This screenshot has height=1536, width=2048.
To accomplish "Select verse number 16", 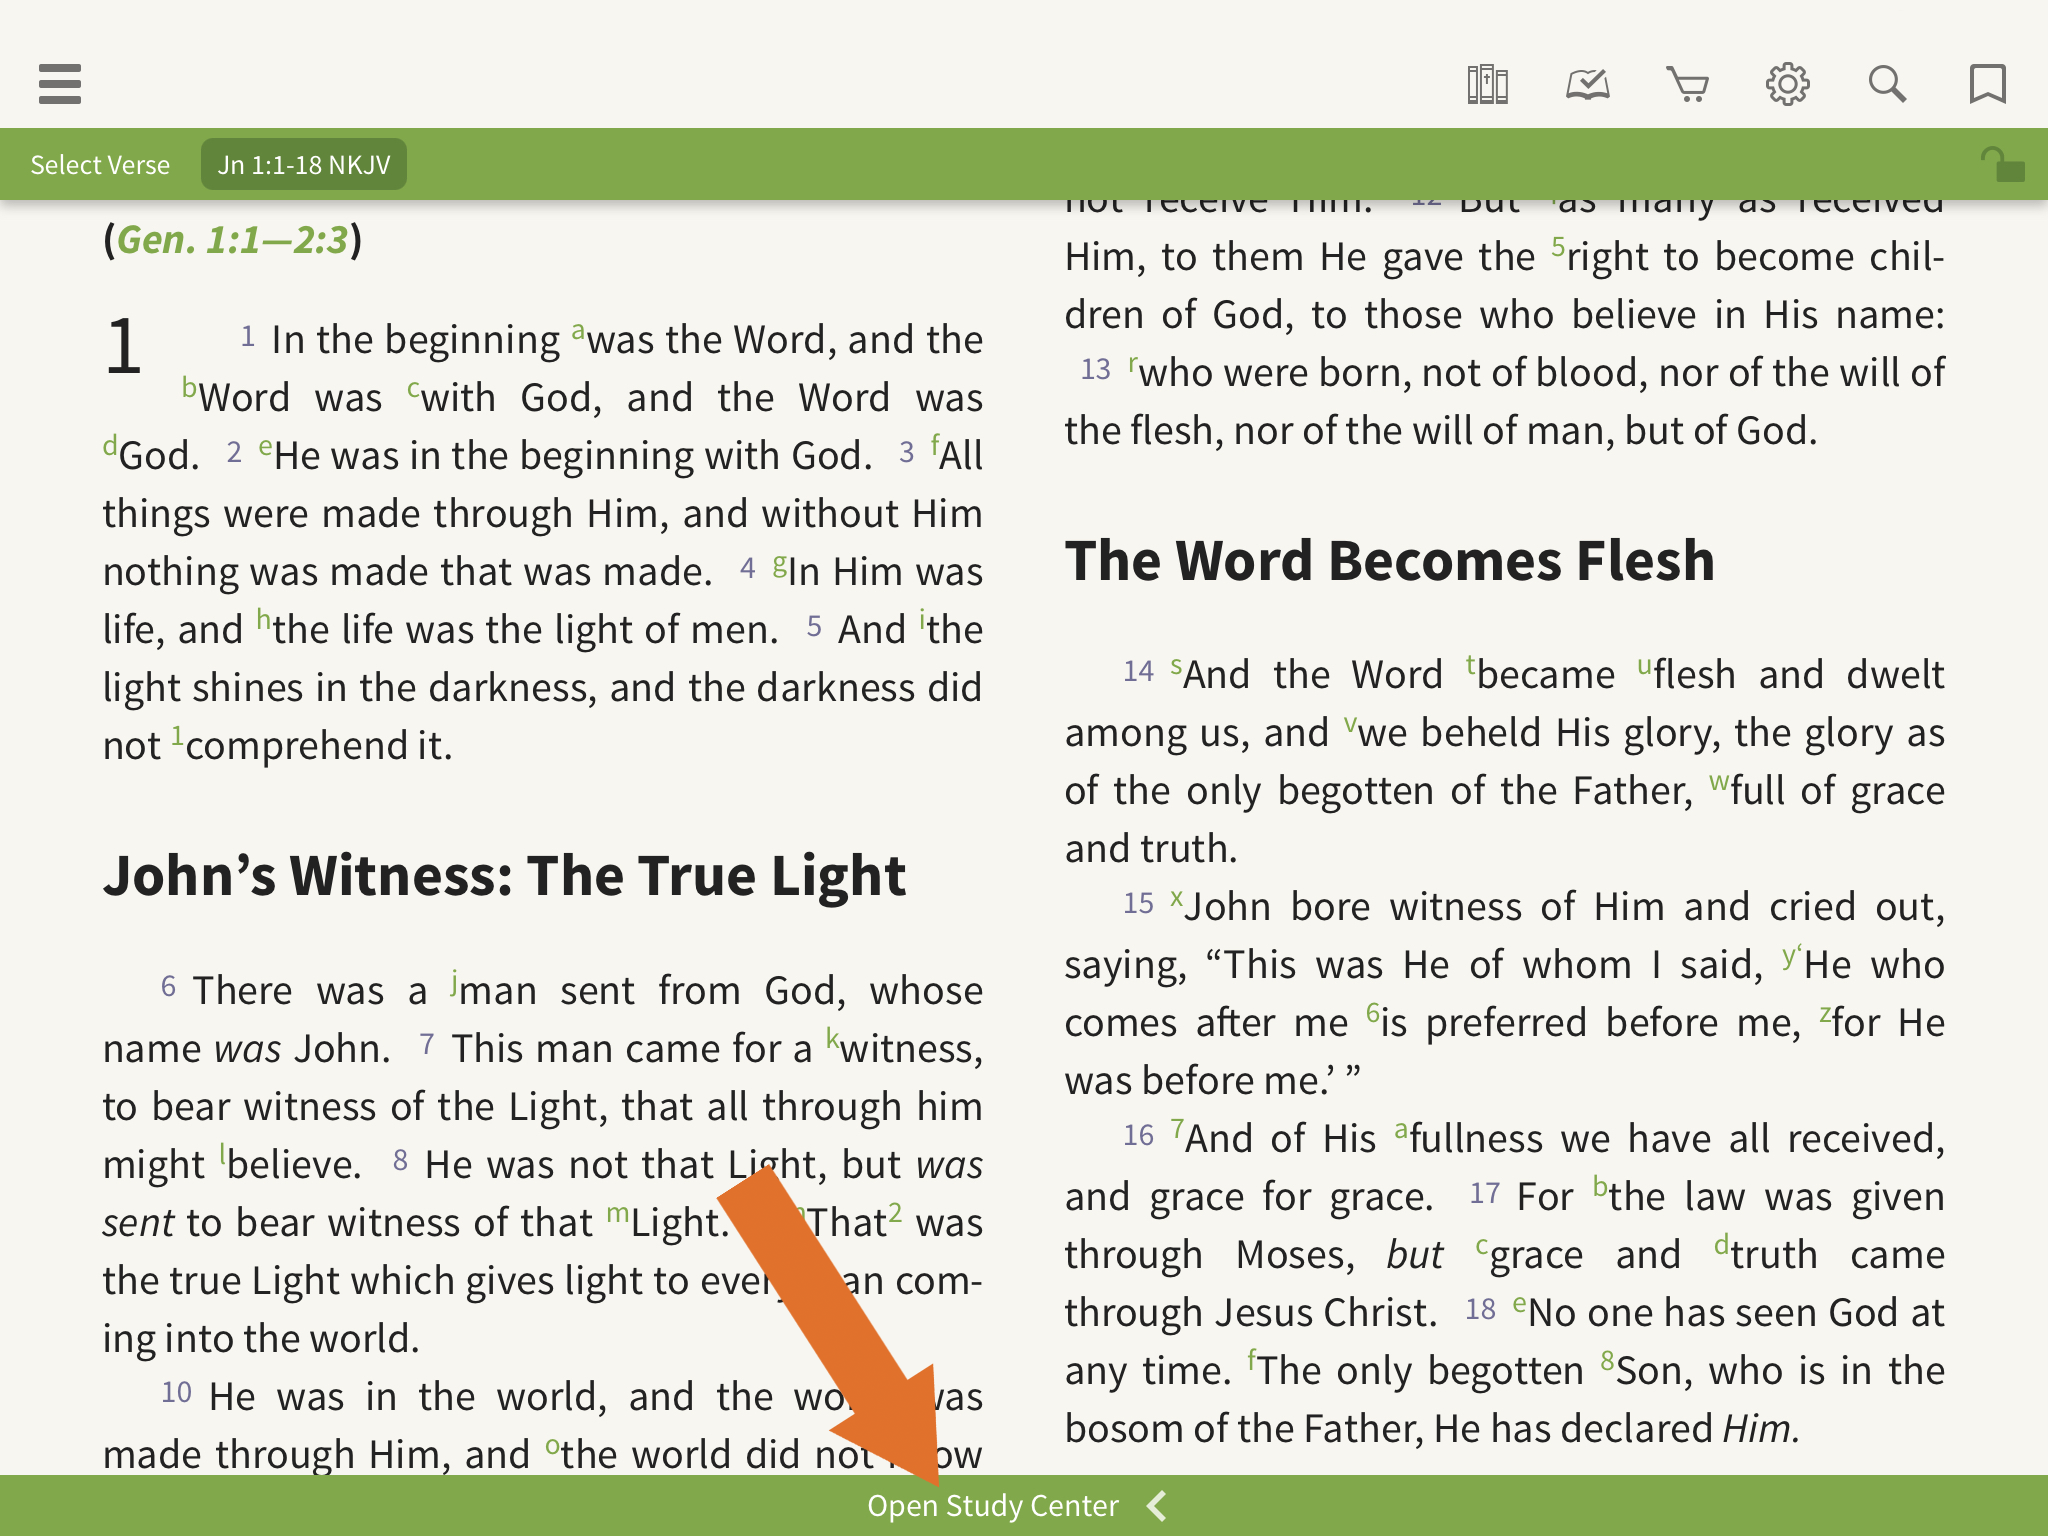I will [x=1138, y=1135].
